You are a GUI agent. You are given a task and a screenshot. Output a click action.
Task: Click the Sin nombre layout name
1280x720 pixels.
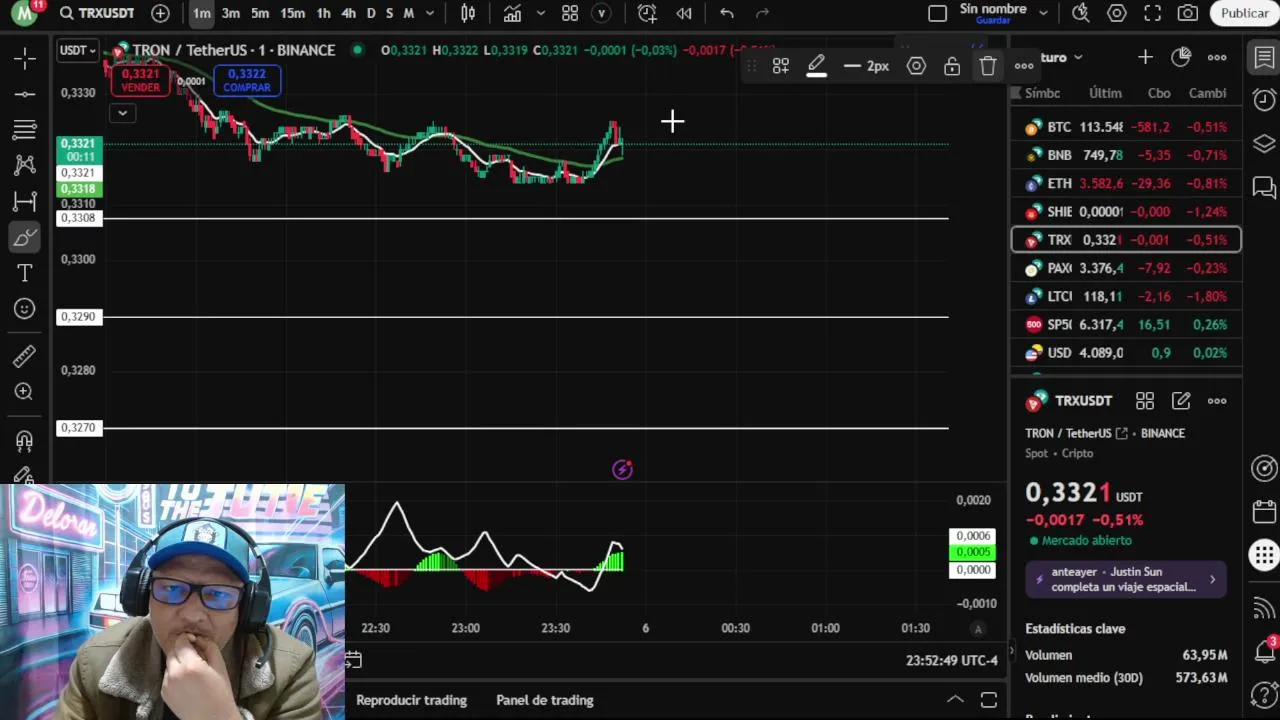(x=993, y=9)
